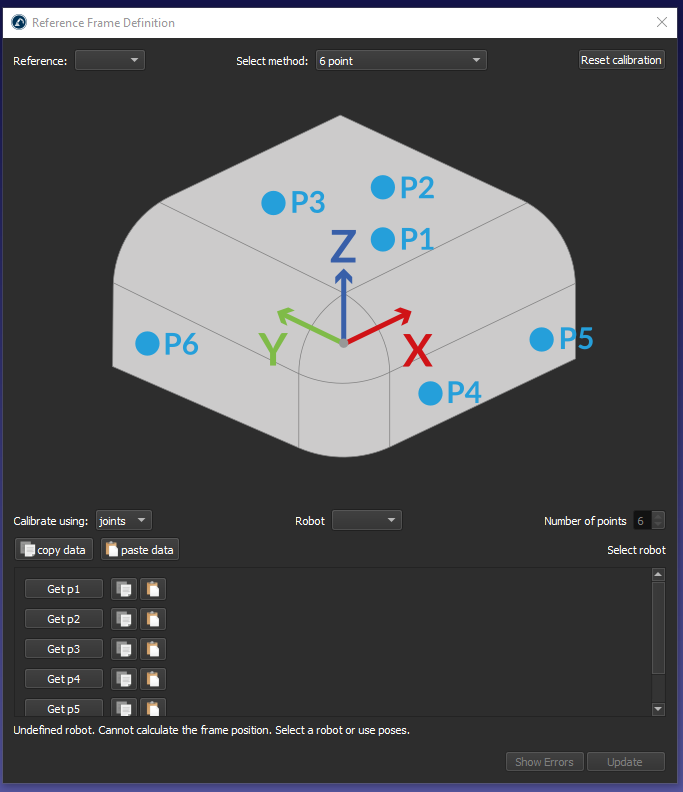Paste data into the p3 point
This screenshot has width=683, height=792.
(153, 649)
